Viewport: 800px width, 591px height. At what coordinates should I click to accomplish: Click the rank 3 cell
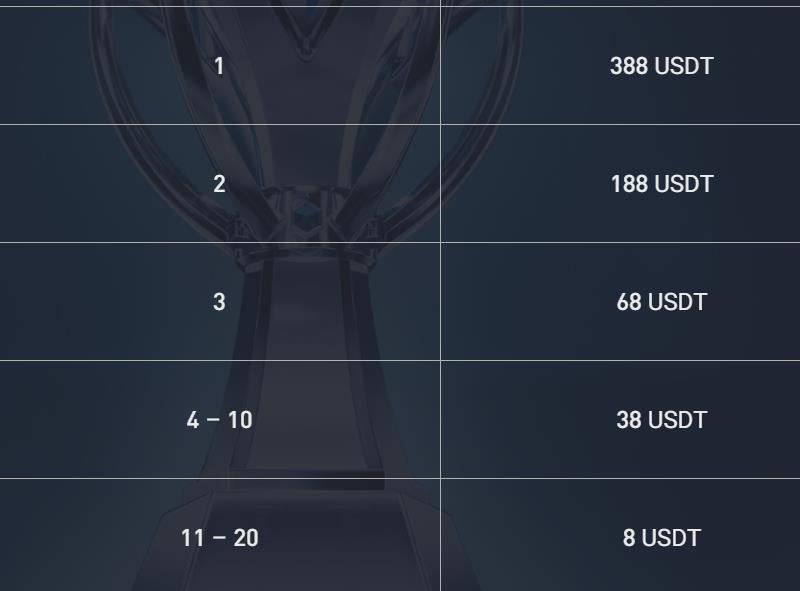[x=219, y=302]
